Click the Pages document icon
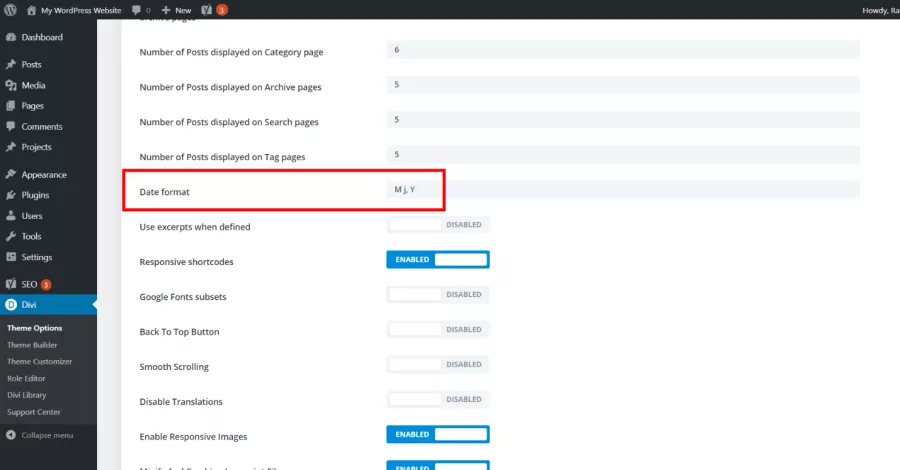 tap(11, 106)
